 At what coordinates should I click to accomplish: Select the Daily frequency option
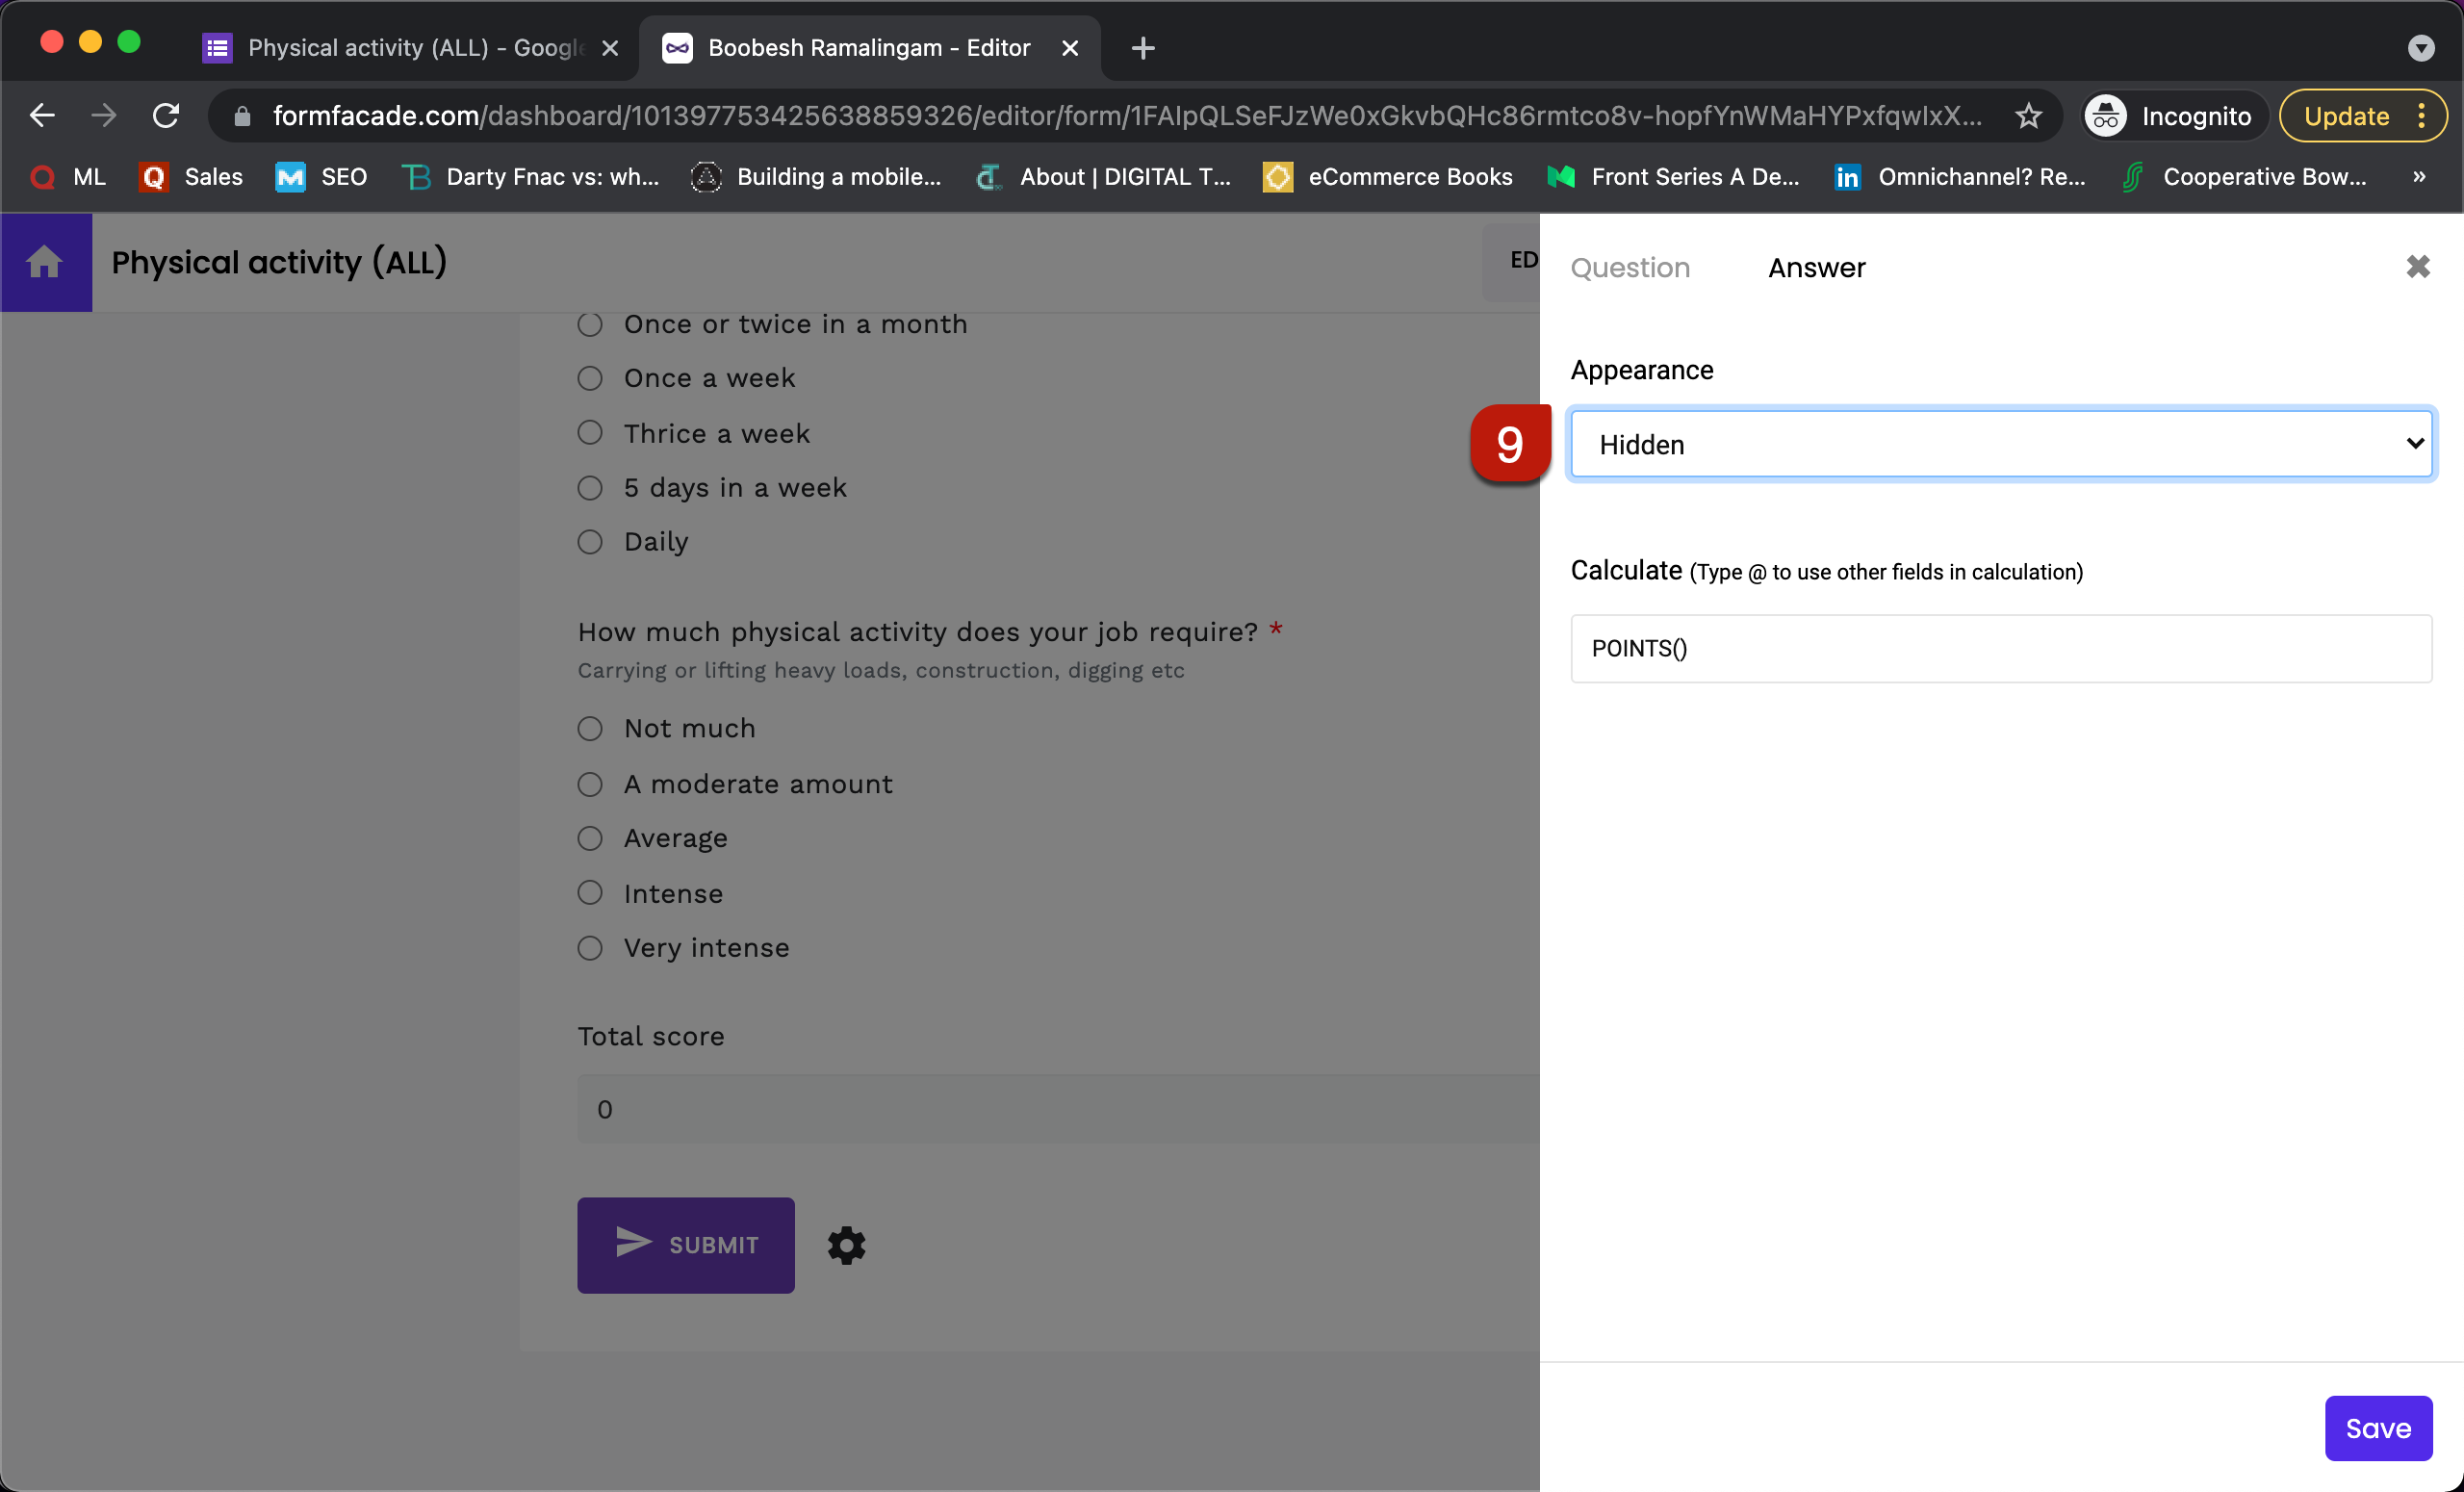point(589,541)
